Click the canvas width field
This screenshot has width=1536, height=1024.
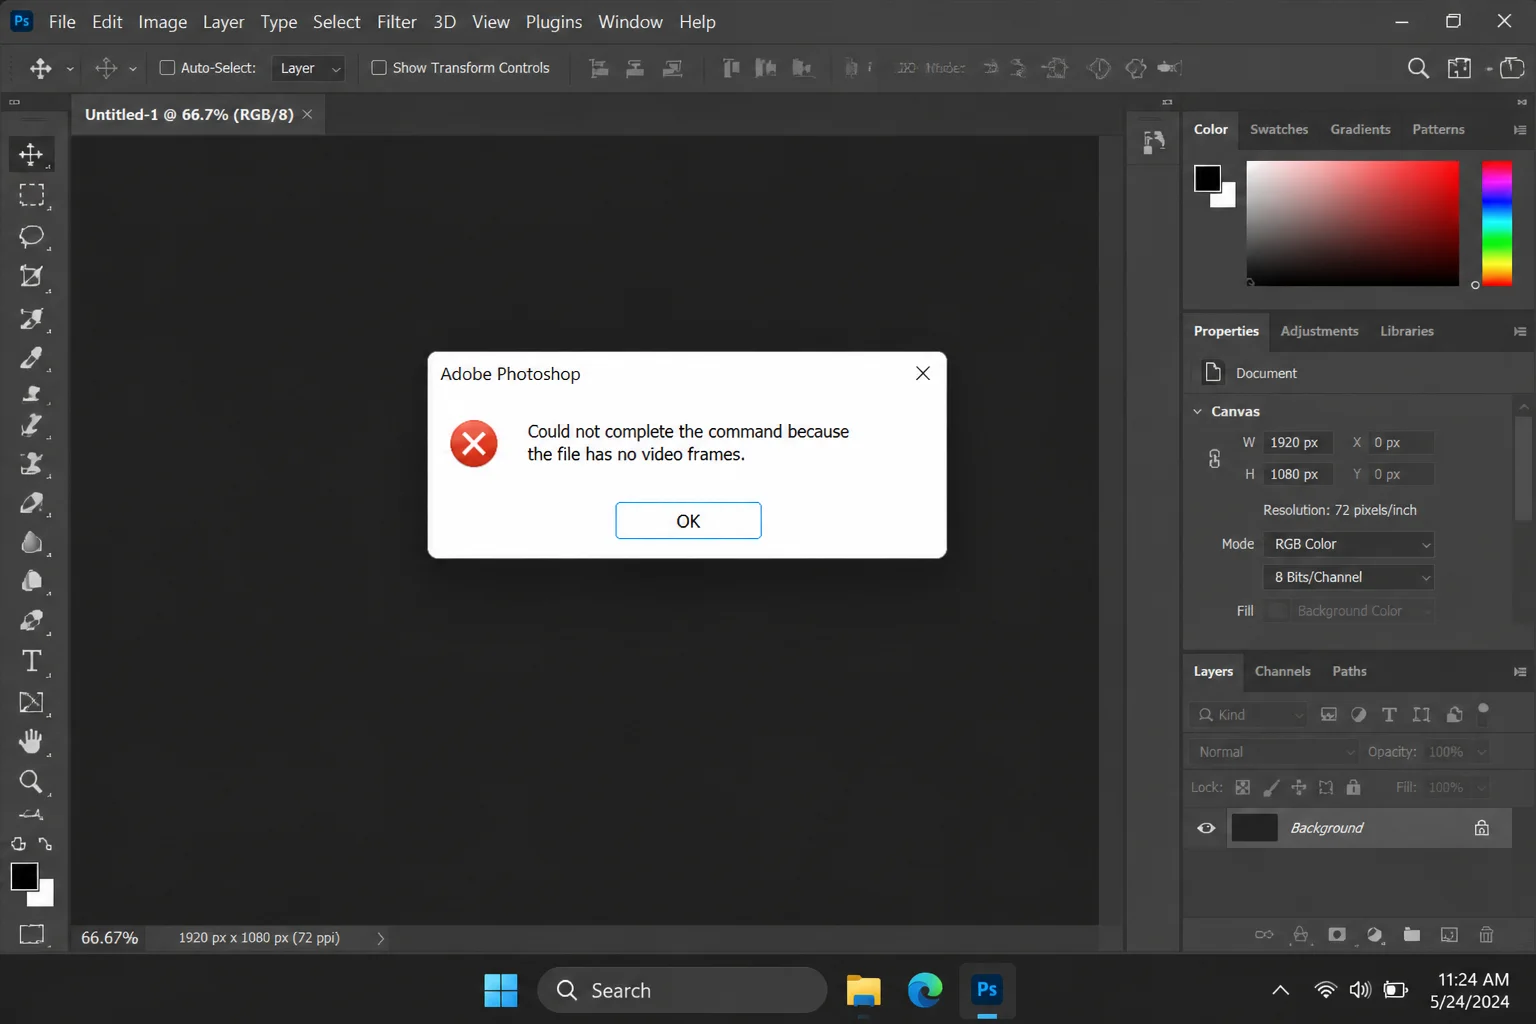(x=1297, y=443)
